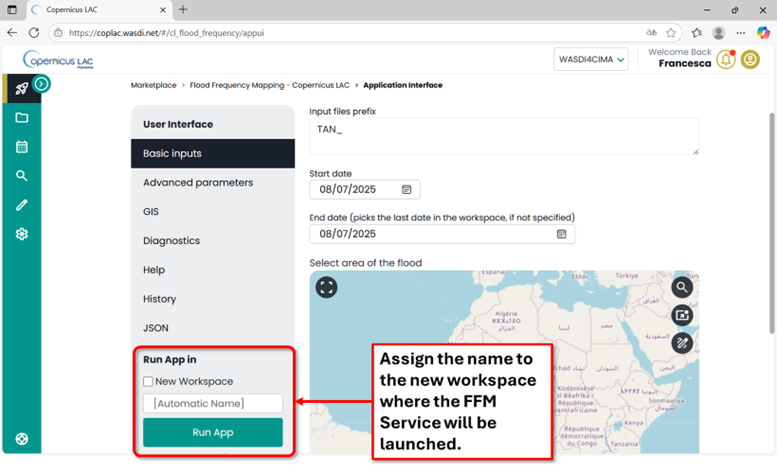Viewport: 777px width, 472px height.
Task: Open the Help tab
Action: tap(213, 270)
